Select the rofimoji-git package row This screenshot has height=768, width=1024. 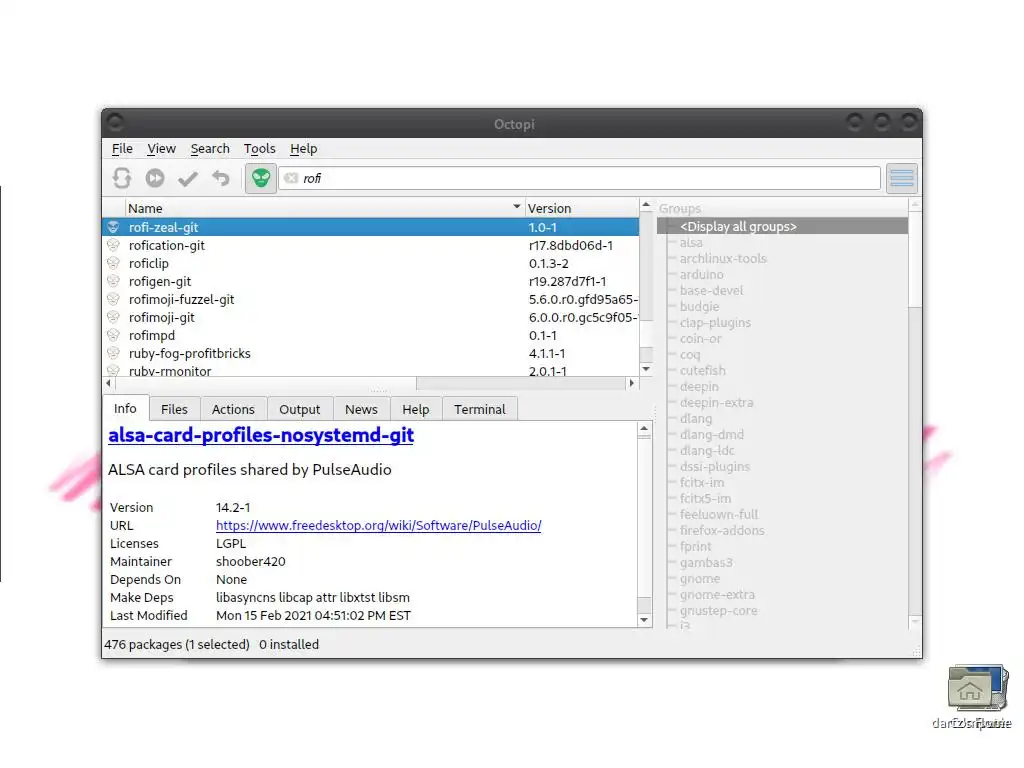[371, 317]
